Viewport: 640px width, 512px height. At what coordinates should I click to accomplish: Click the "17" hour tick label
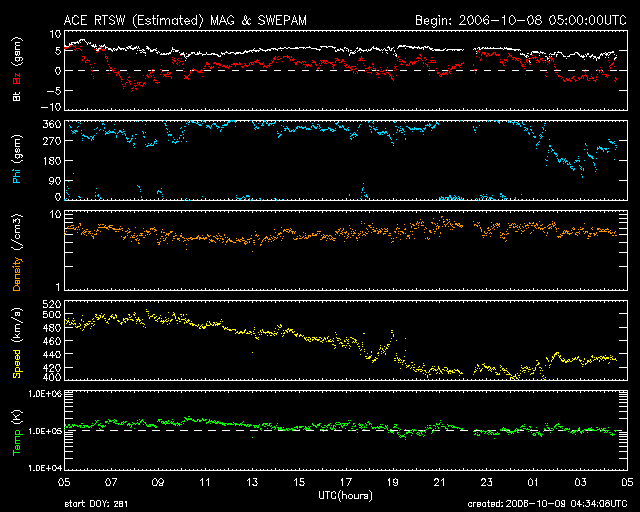346,483
